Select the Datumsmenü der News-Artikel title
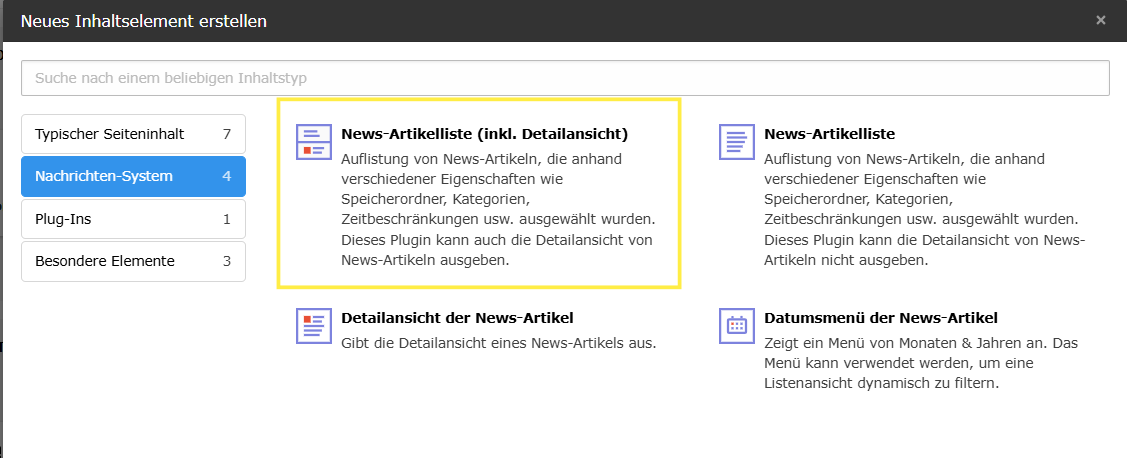This screenshot has height=458, width=1127. coord(880,318)
